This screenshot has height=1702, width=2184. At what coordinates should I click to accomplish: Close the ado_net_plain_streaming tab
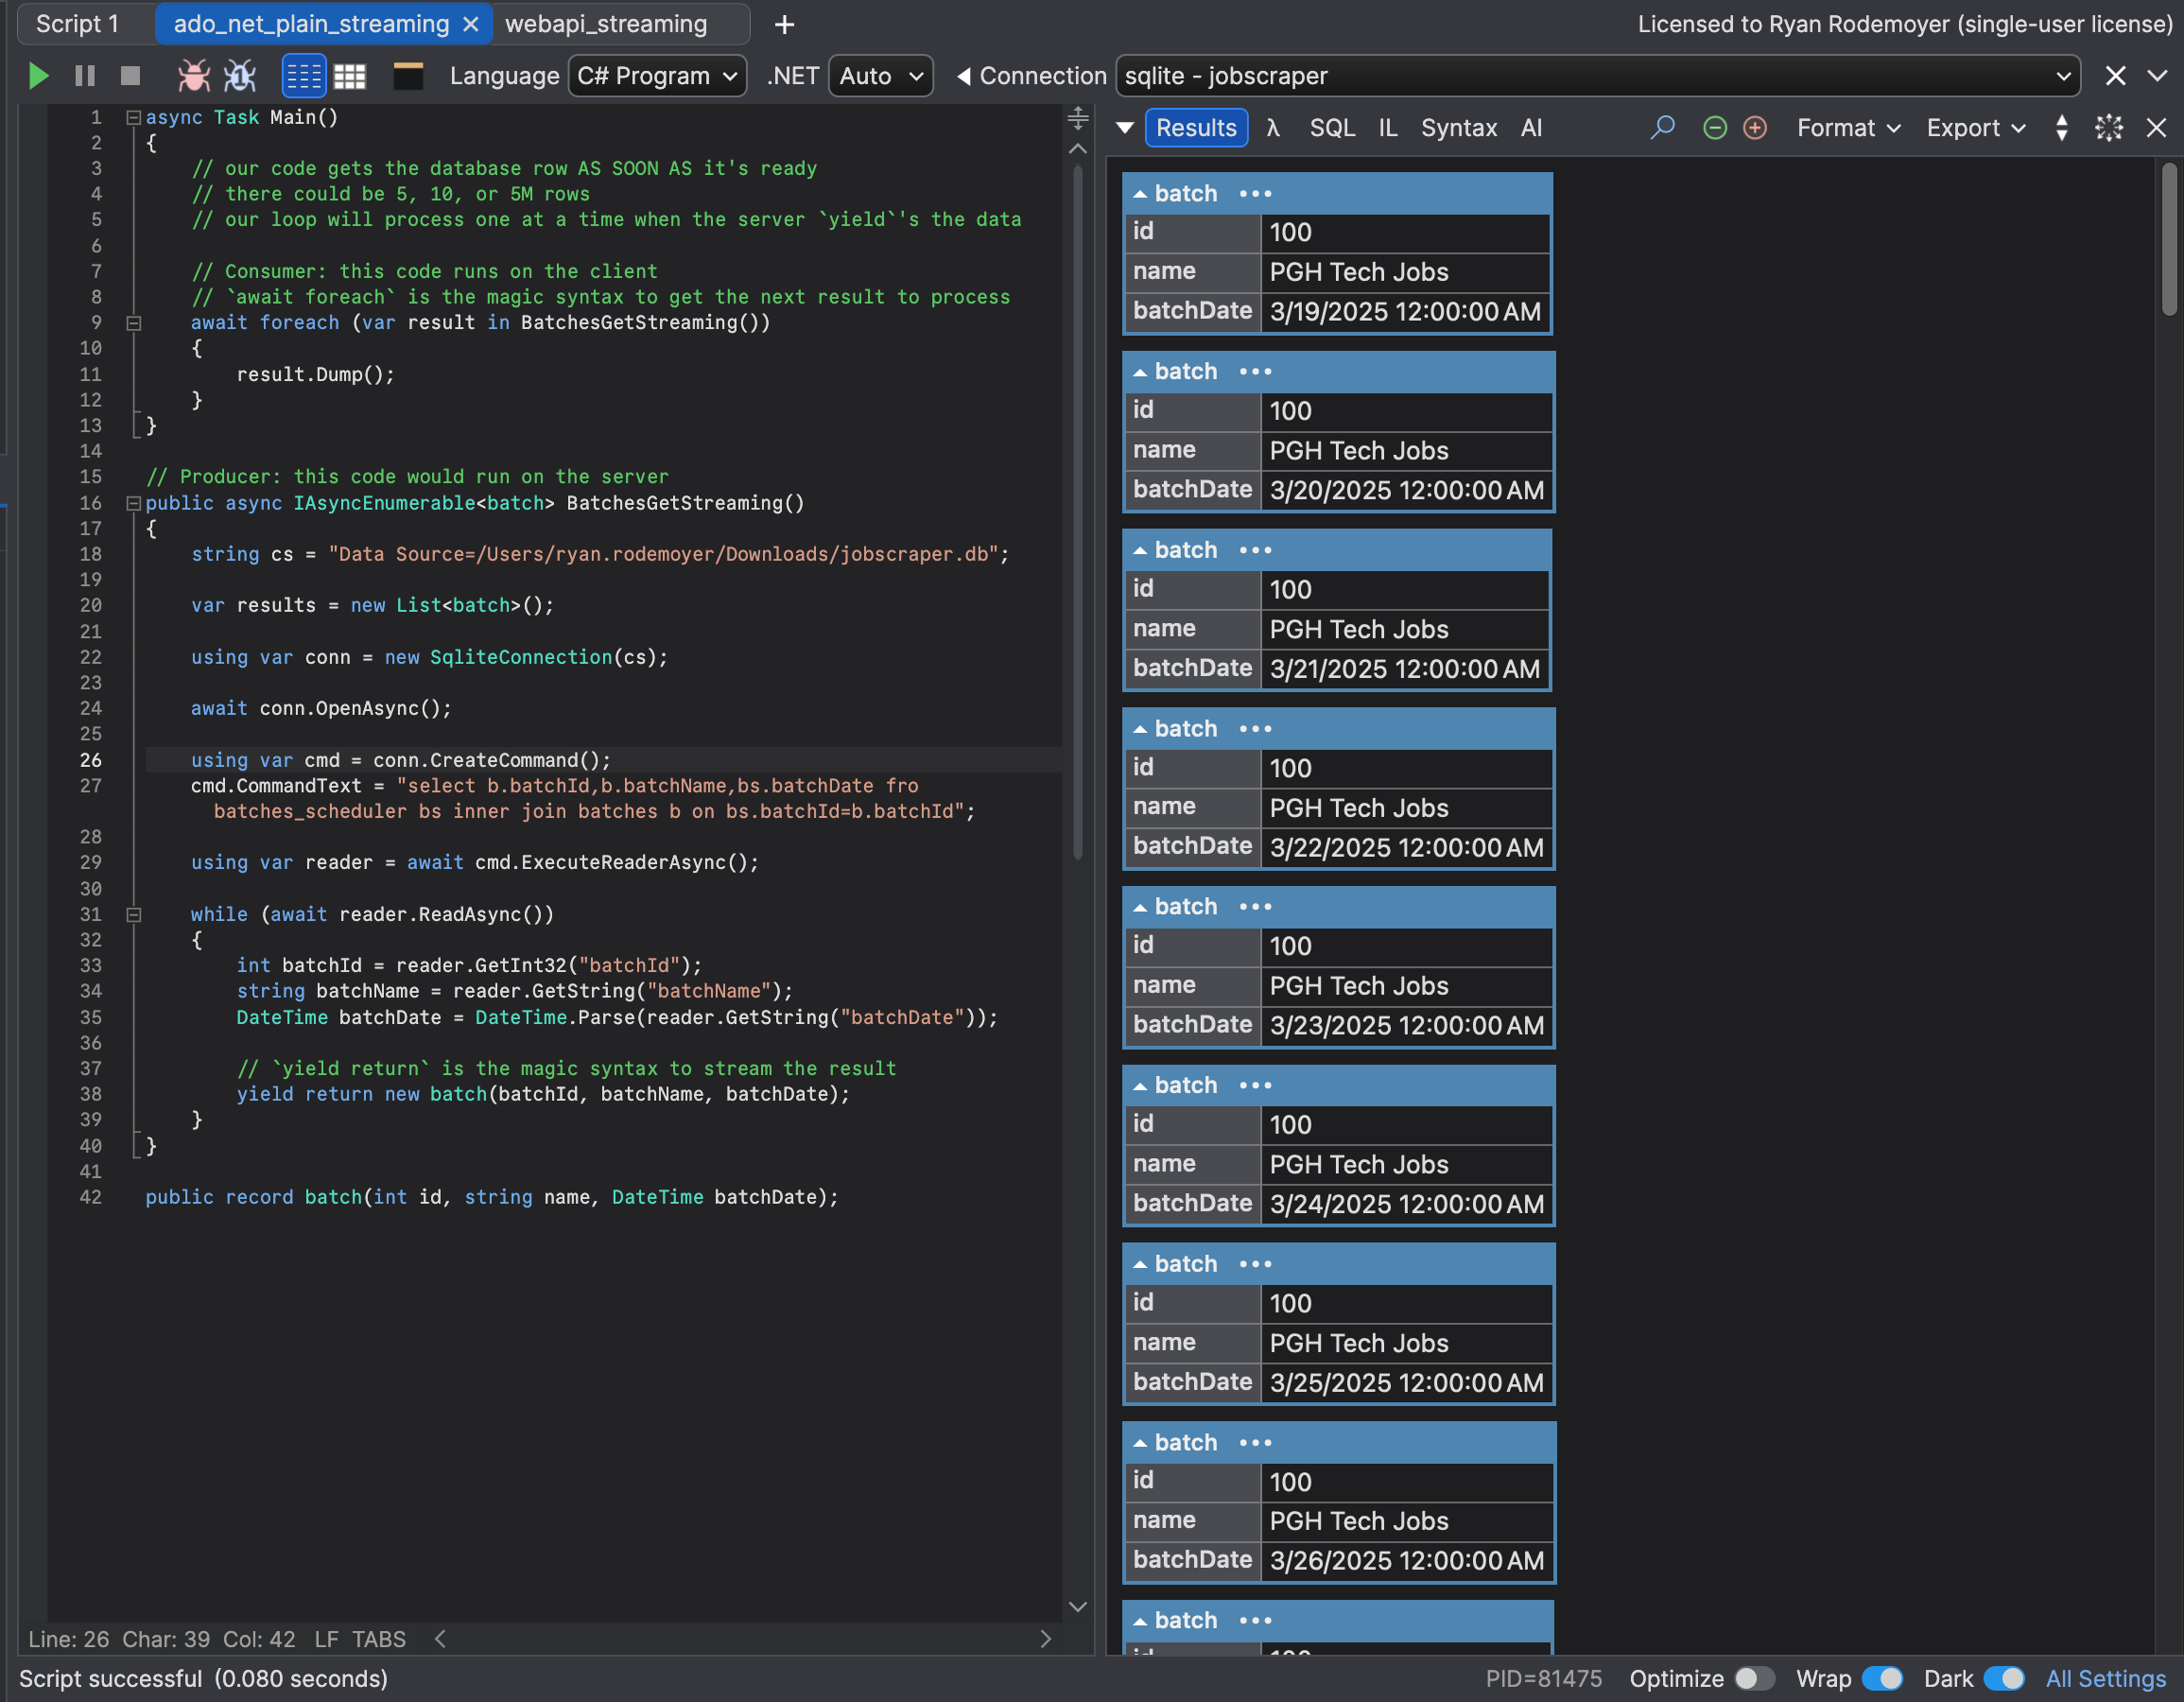[x=471, y=24]
